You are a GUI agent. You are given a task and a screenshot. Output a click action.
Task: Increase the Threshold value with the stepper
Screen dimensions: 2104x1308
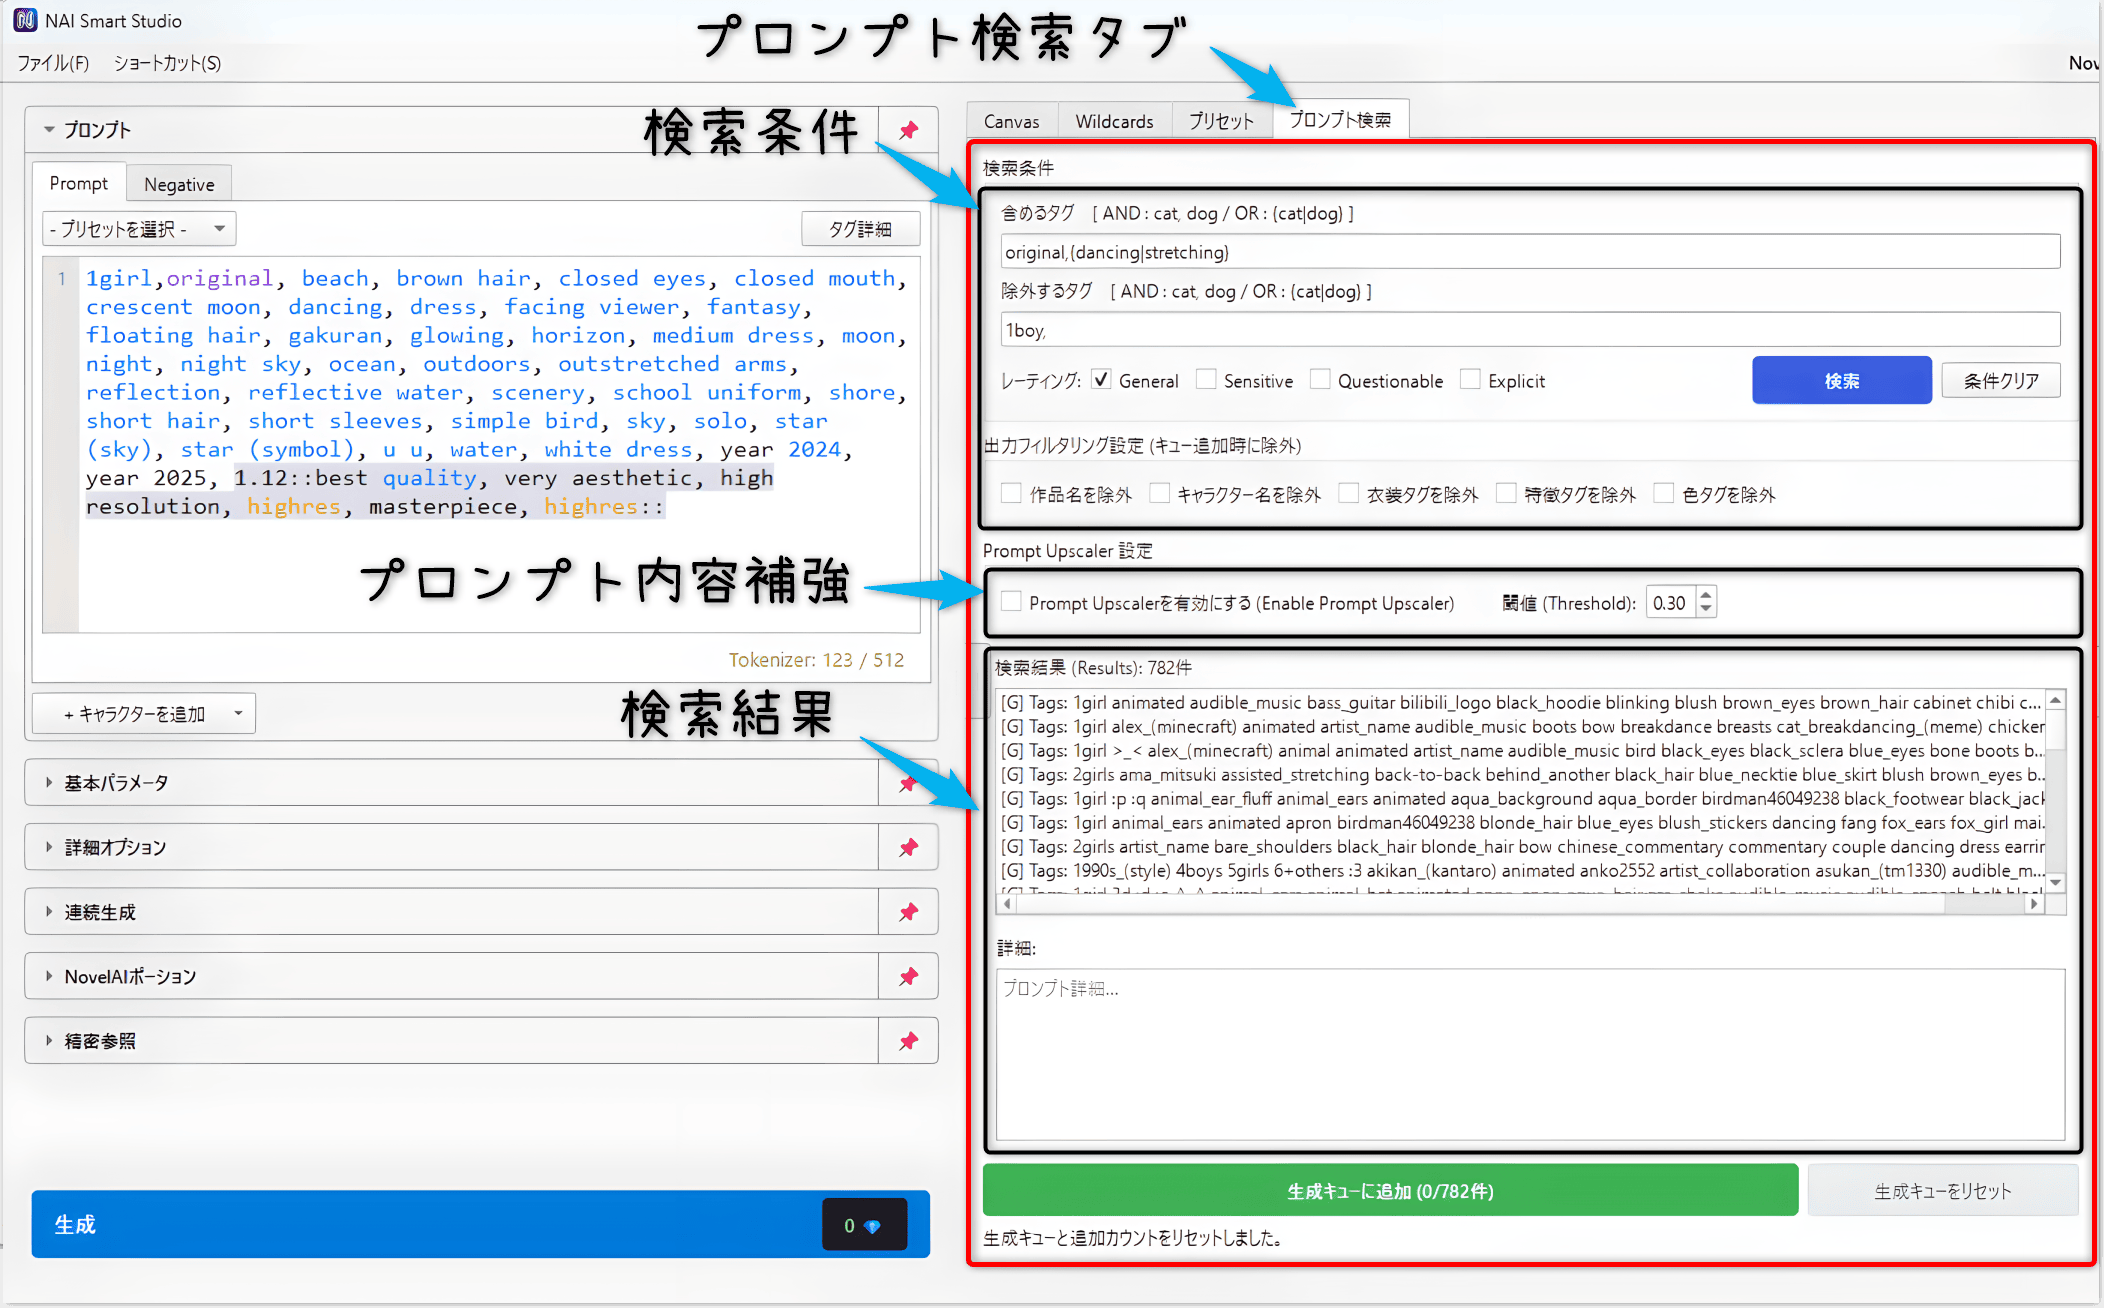(x=1707, y=596)
